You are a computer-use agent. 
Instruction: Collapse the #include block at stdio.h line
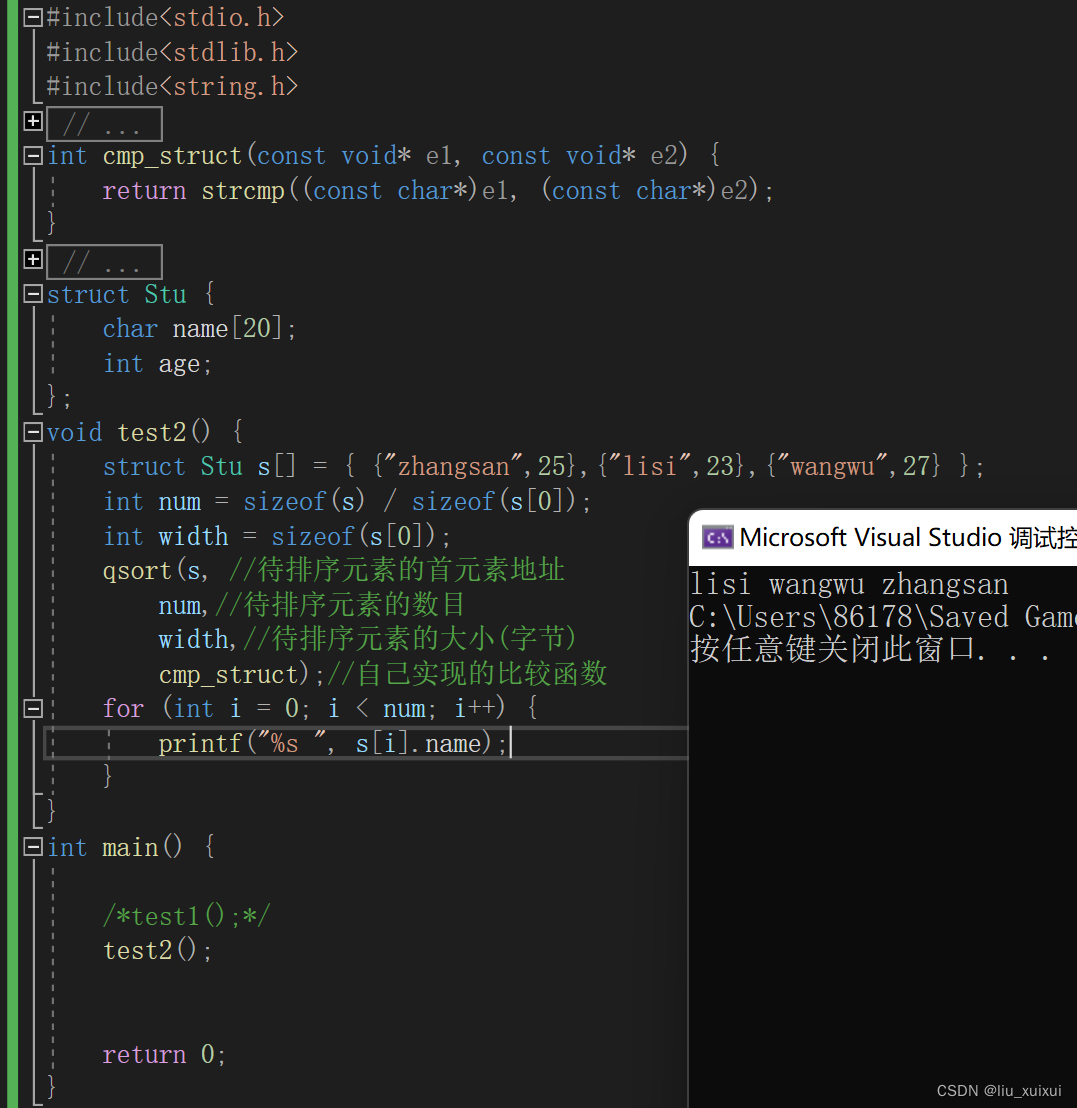(x=33, y=18)
